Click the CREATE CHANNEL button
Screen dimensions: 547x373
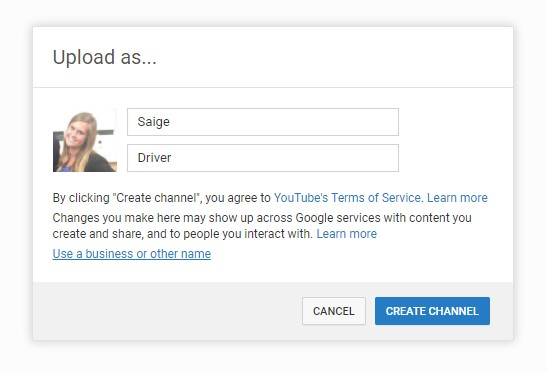tap(432, 311)
